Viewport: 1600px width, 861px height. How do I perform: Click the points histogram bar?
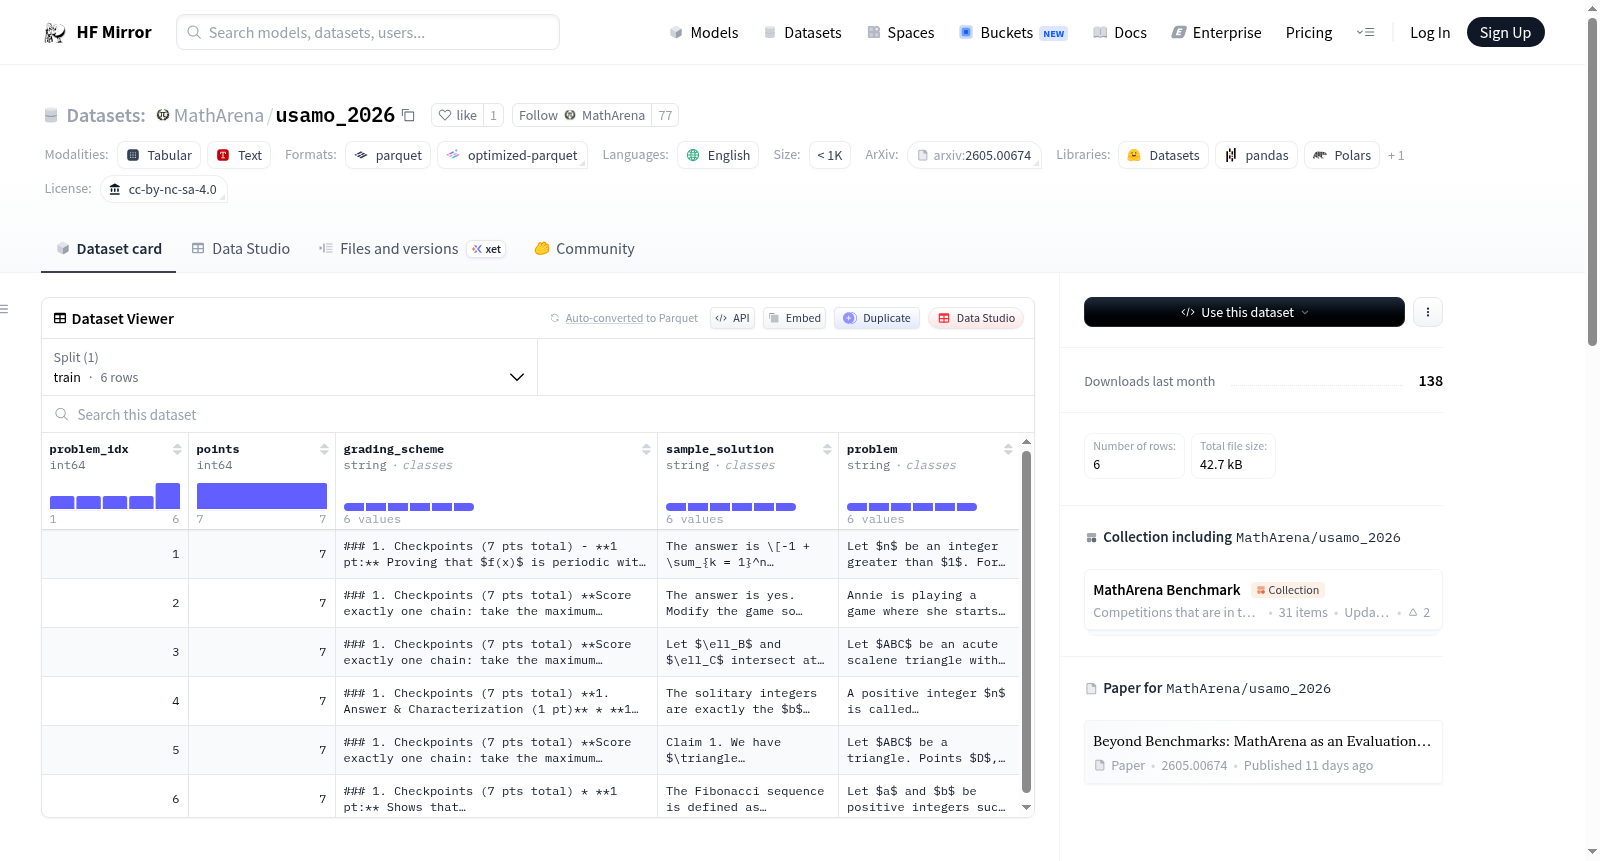(262, 496)
